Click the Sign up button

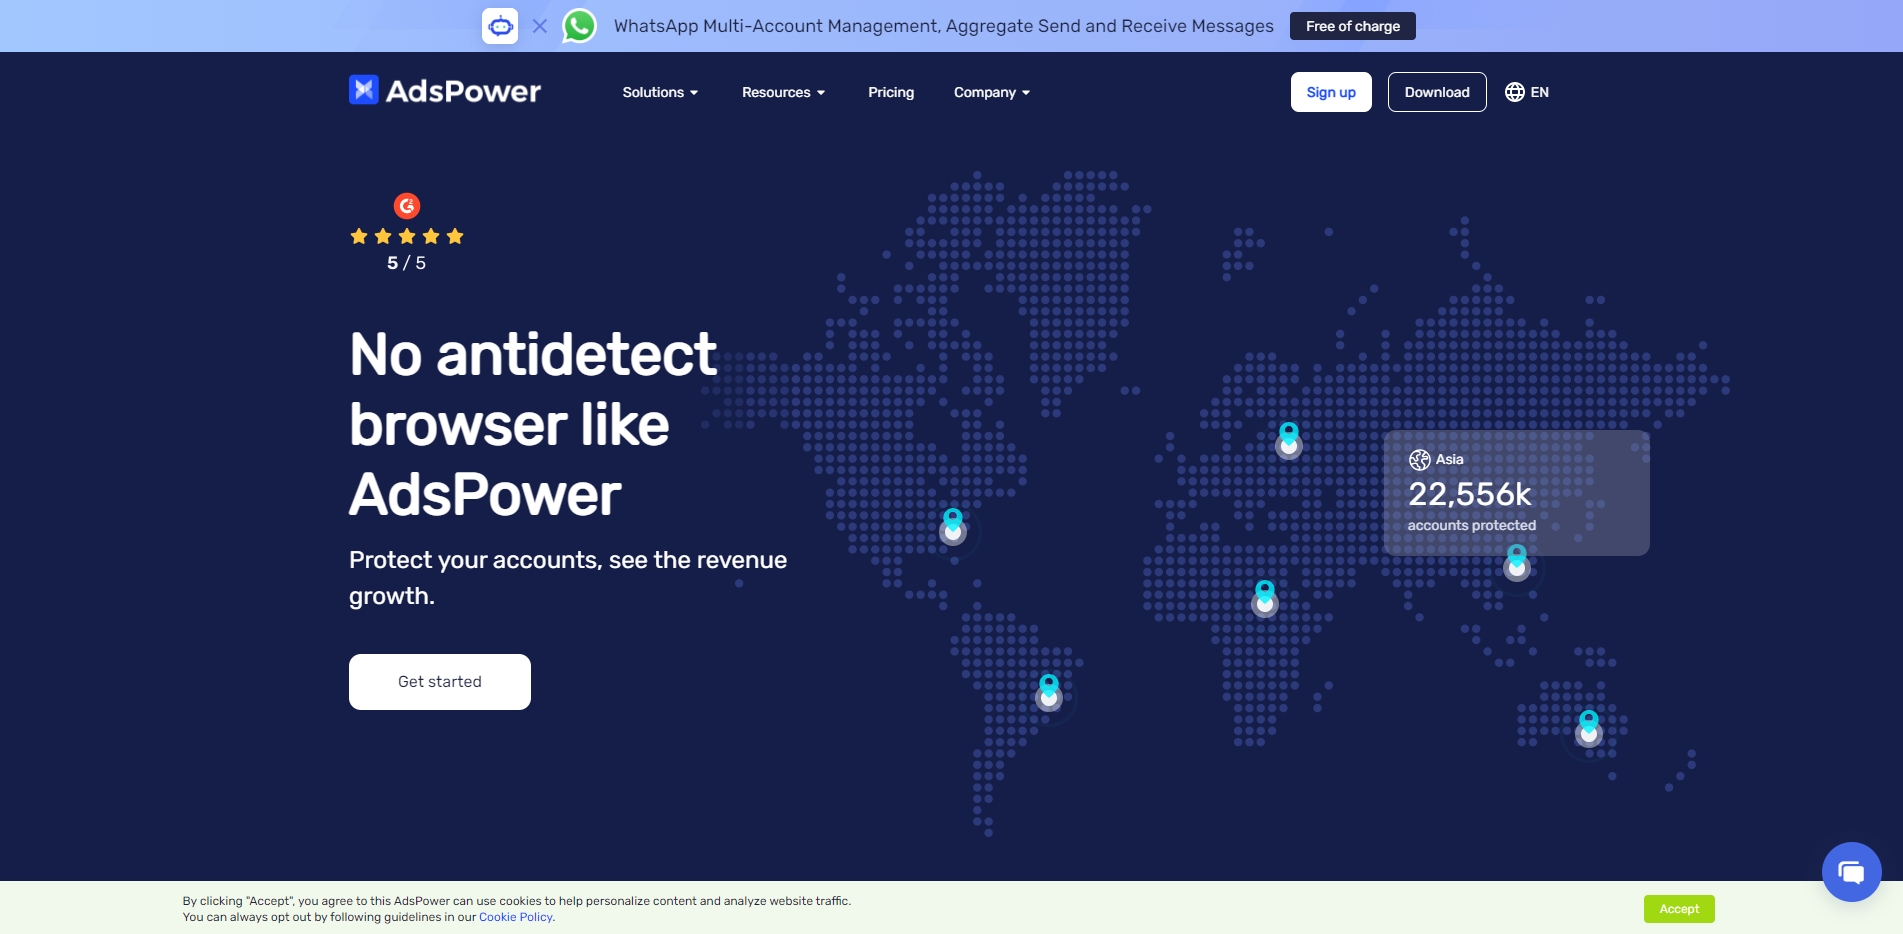(x=1331, y=92)
